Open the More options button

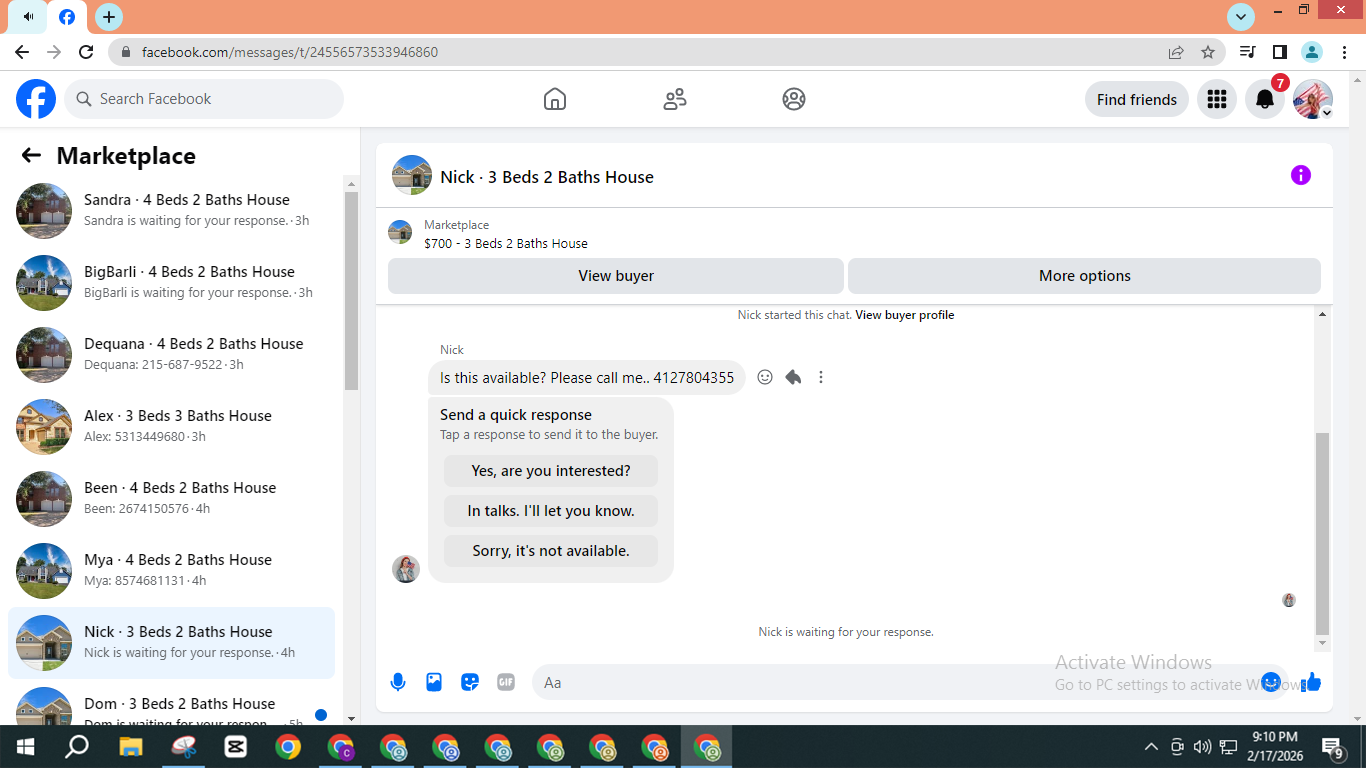click(x=1085, y=276)
